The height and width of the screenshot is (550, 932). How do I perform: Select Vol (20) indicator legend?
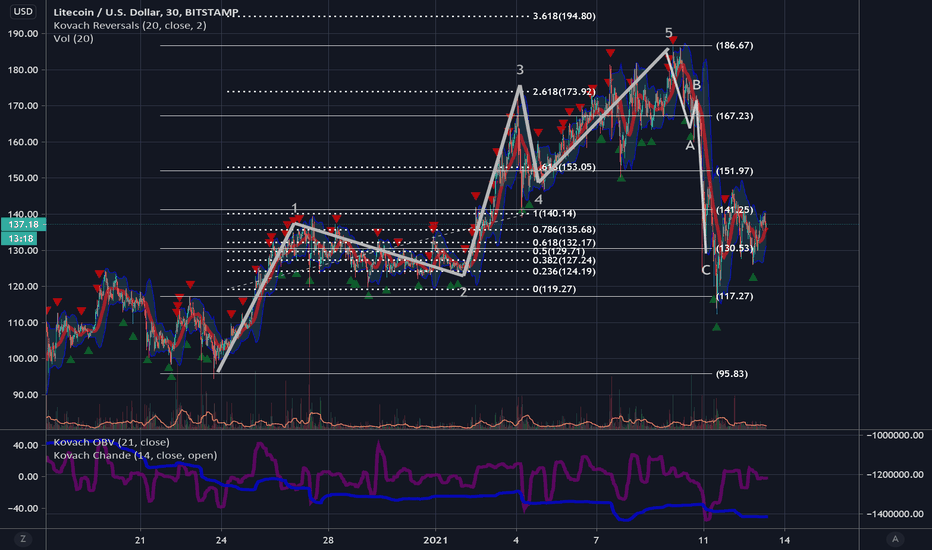coord(73,38)
